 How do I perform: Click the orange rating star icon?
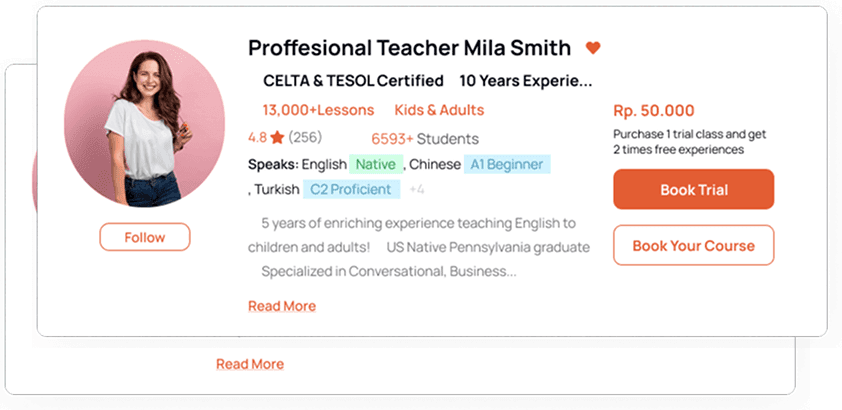click(277, 138)
